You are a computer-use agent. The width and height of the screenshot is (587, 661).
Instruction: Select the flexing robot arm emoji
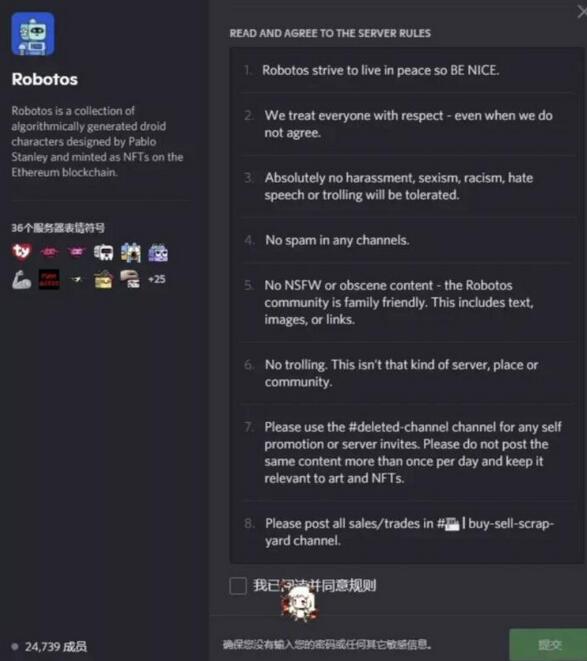[x=22, y=279]
